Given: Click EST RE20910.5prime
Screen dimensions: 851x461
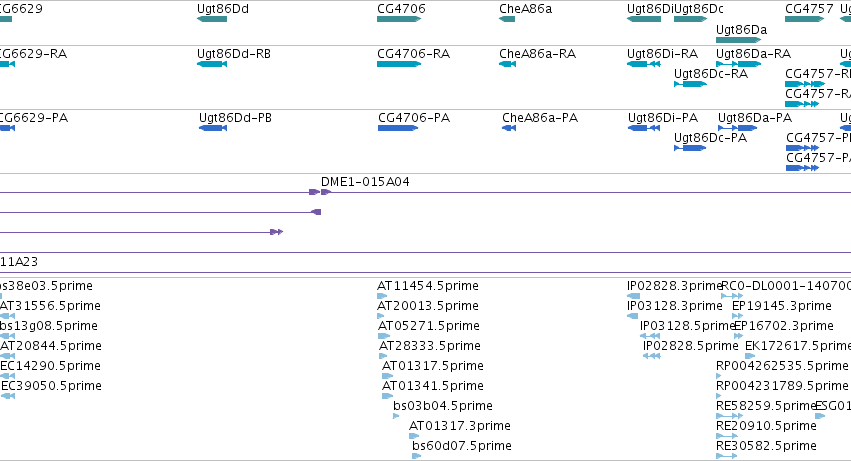Looking at the screenshot, I should (x=766, y=426).
